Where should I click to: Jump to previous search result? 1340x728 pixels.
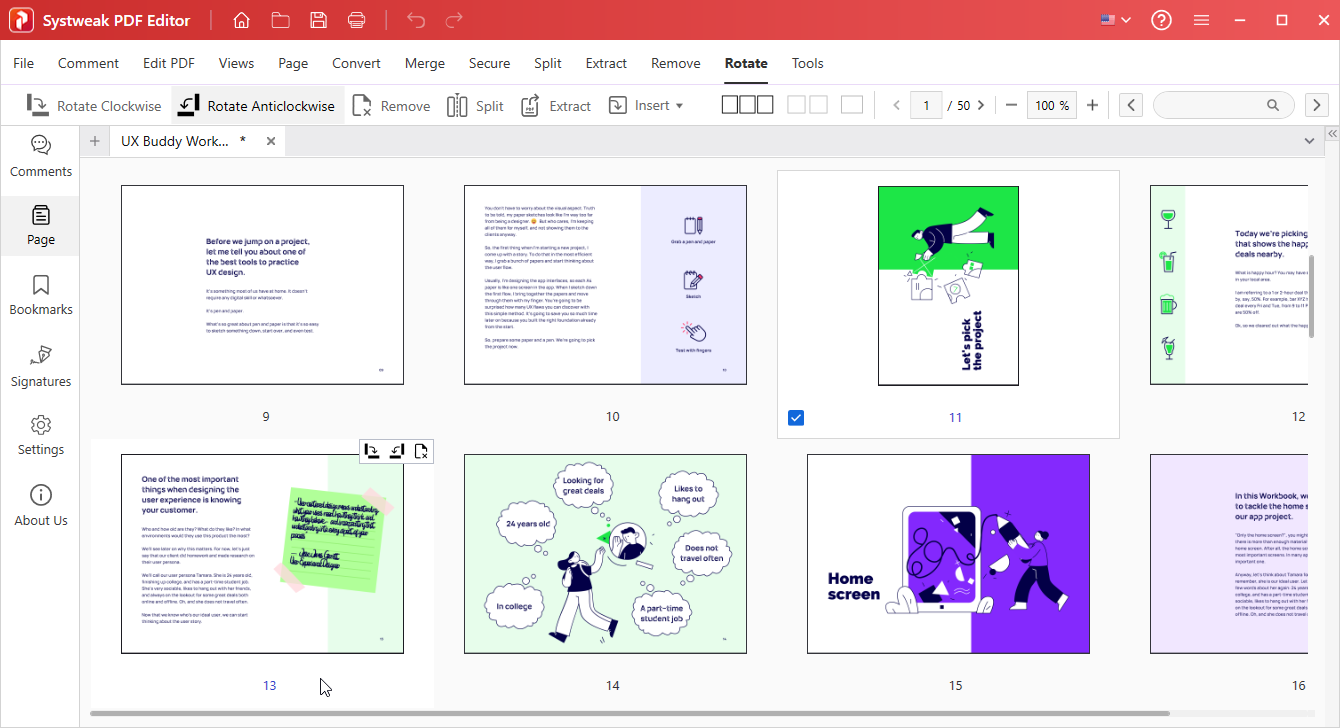pyautogui.click(x=1131, y=105)
